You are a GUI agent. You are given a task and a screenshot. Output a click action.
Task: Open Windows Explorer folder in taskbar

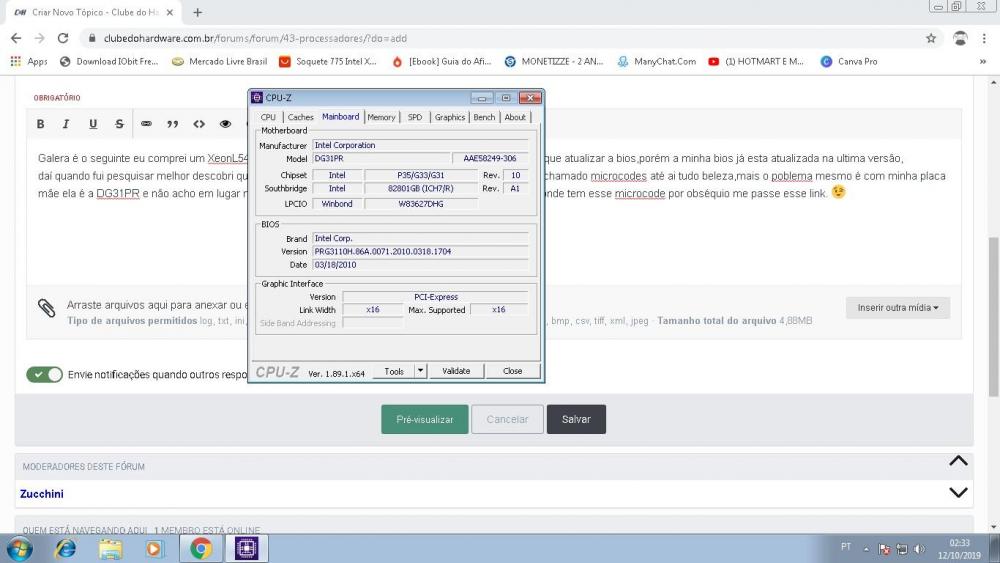pyautogui.click(x=110, y=548)
